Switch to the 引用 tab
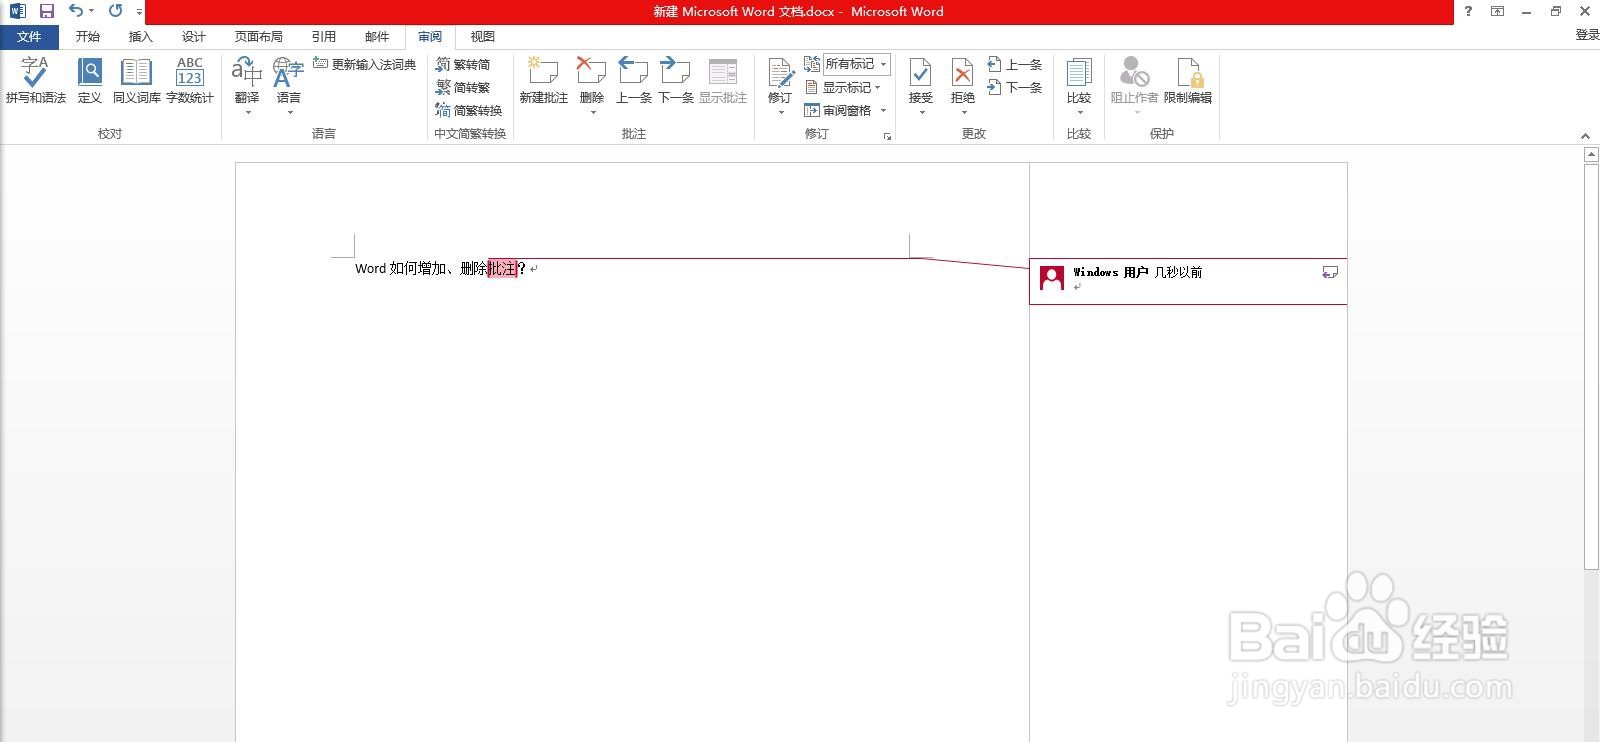Screen dimensions: 1600x742 324,36
